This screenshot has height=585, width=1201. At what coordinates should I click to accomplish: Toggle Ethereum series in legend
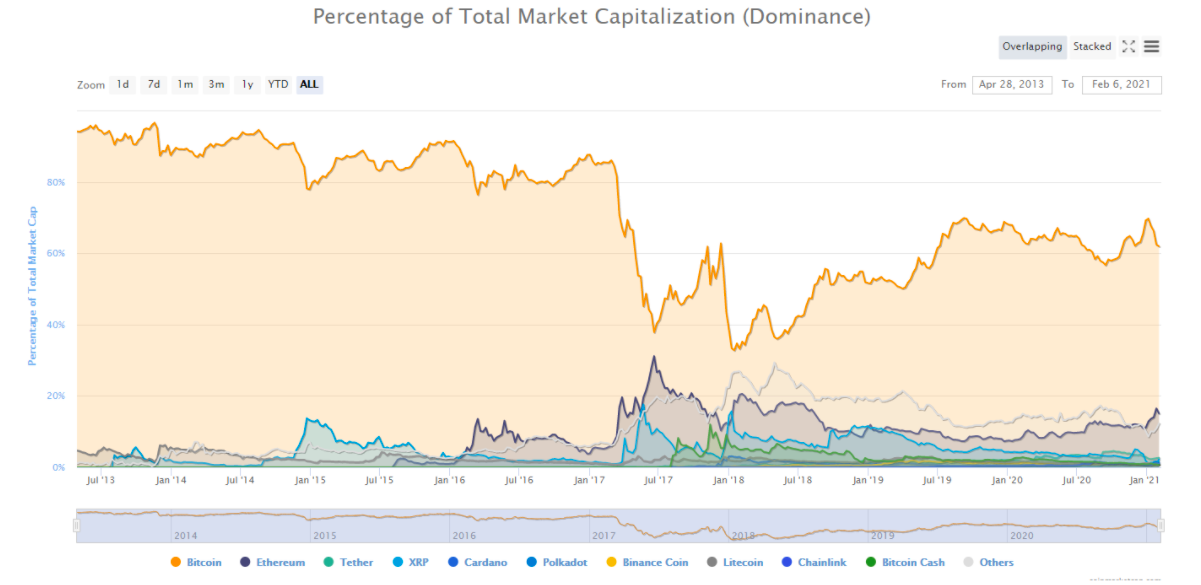[x=272, y=563]
